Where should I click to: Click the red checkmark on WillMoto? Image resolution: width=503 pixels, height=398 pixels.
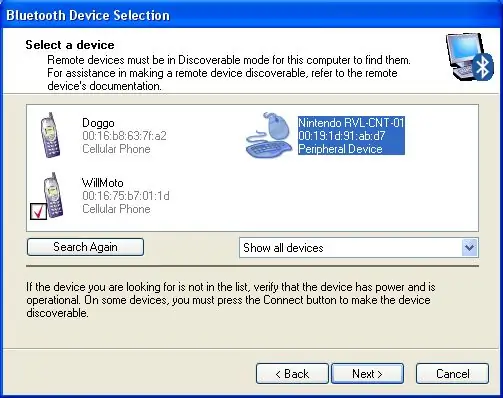tap(38, 211)
